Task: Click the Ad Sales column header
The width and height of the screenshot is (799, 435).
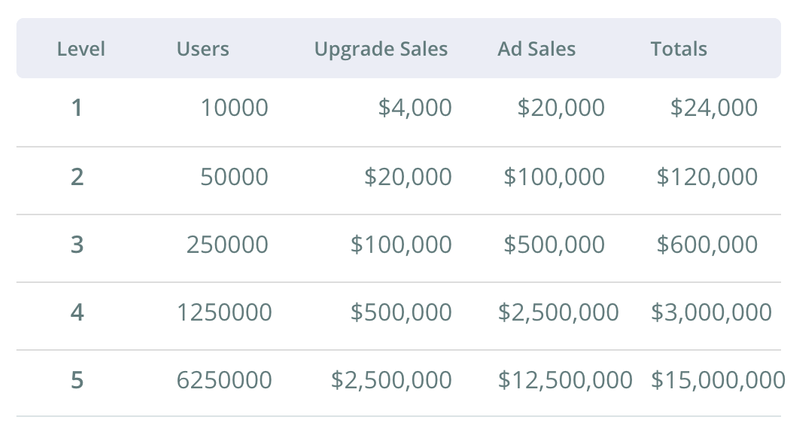Action: click(x=537, y=49)
